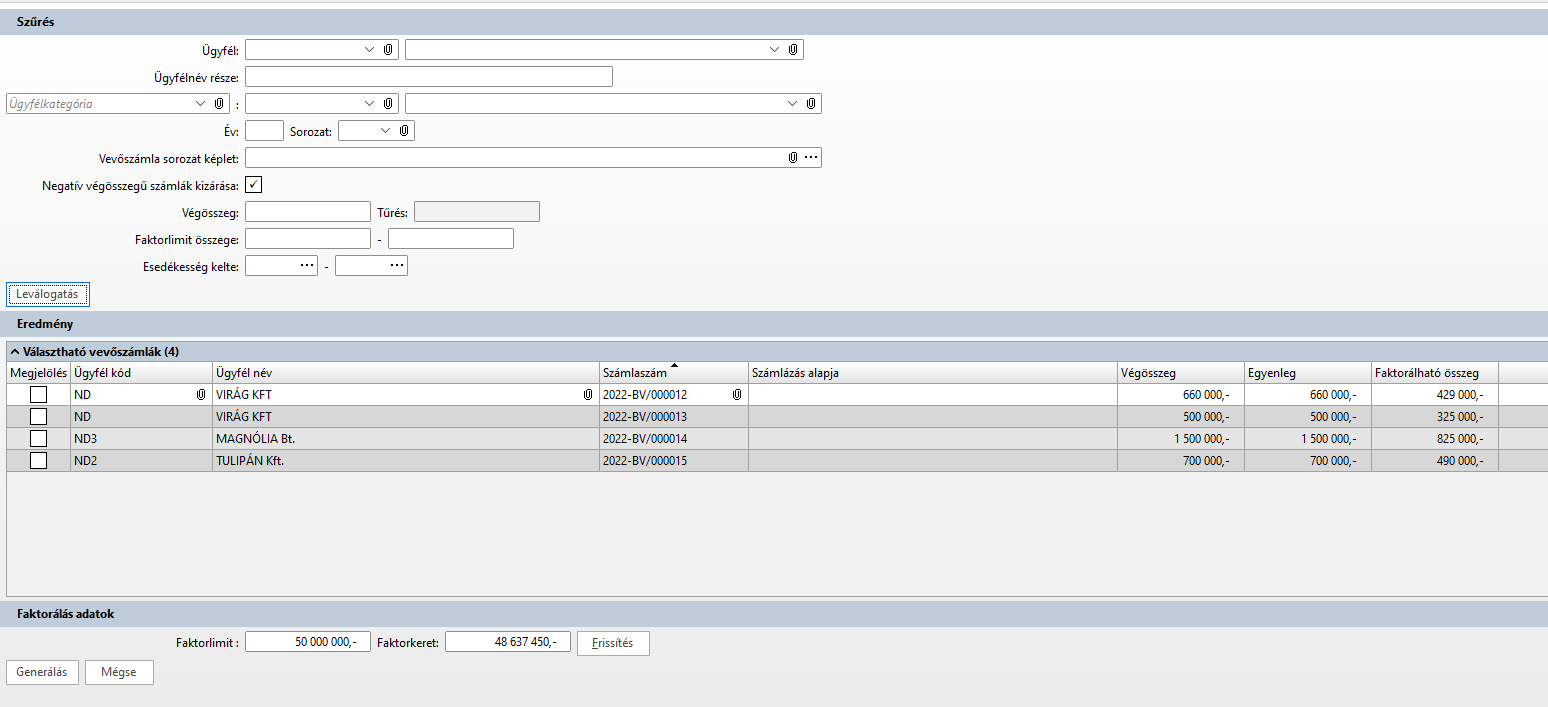Click paperclip in 2022-BV/000012 cell
The height and width of the screenshot is (707, 1548).
coord(737,395)
